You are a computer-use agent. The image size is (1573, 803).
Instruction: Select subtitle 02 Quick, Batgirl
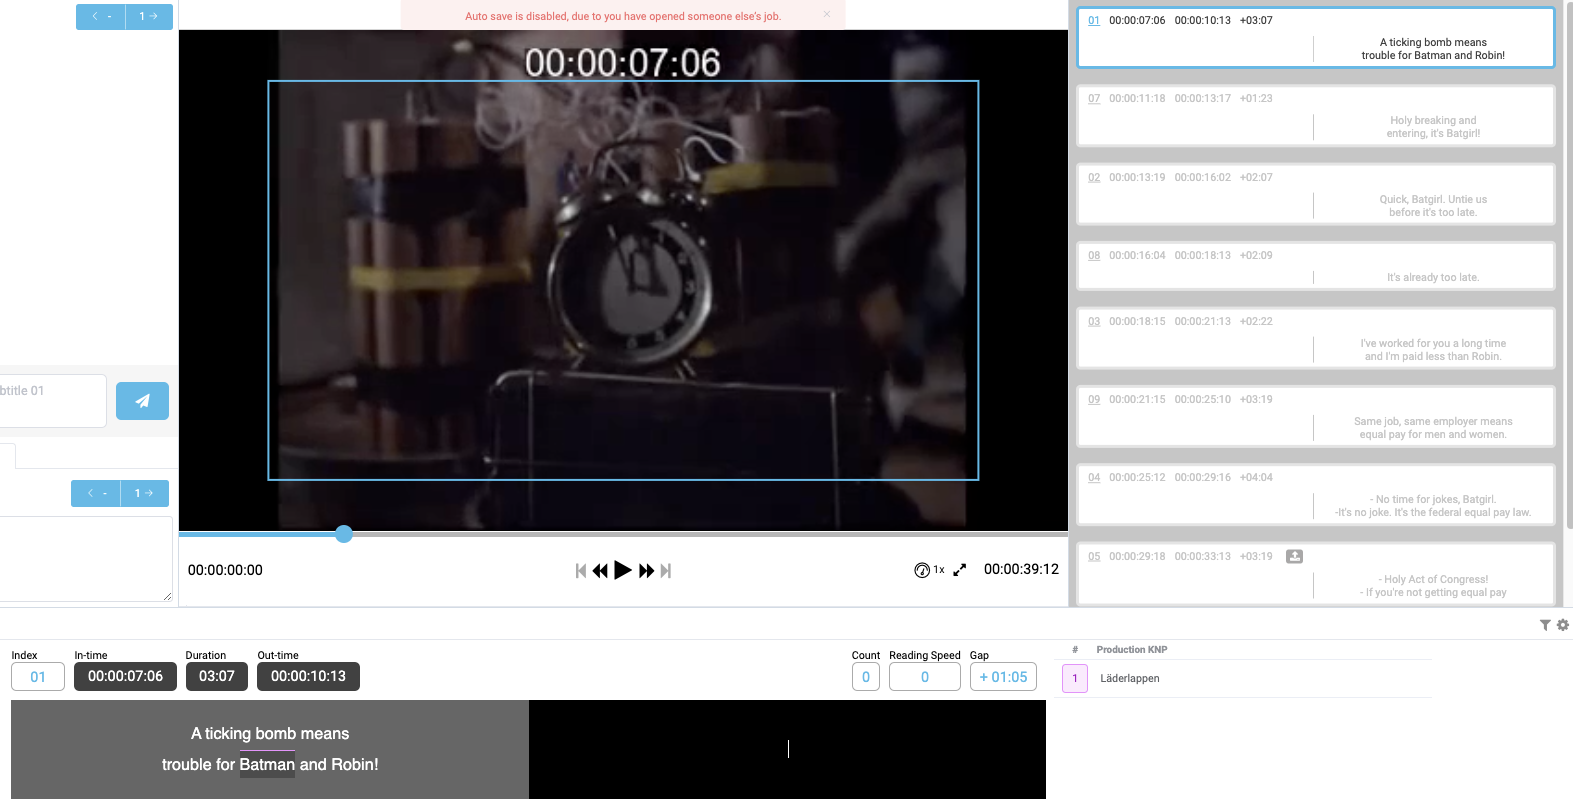[1315, 194]
